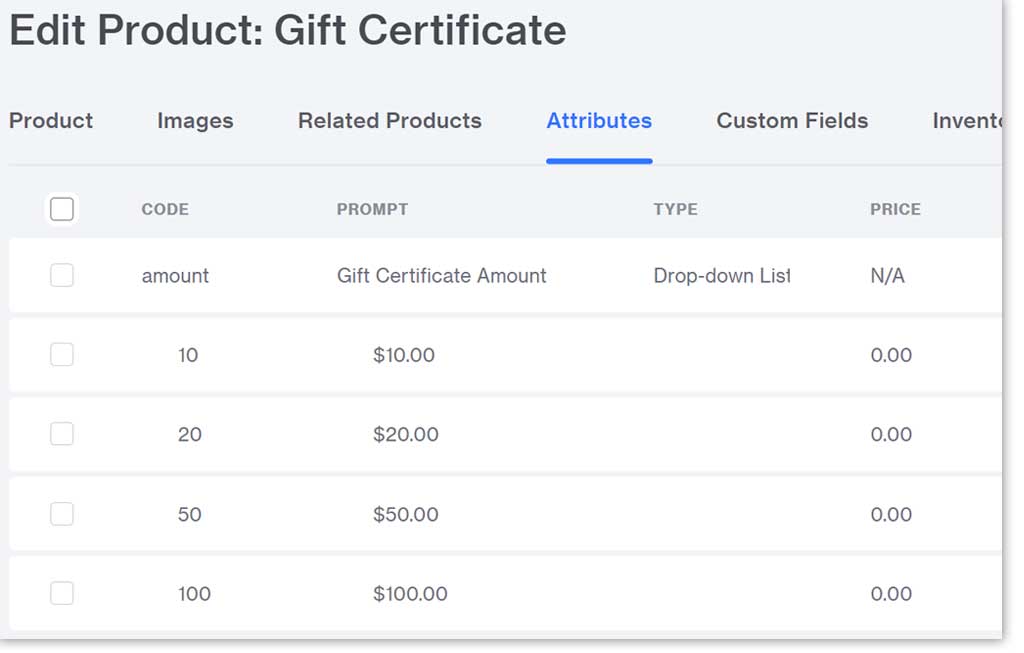Toggle the select-all checkbox in the header
This screenshot has height=653, width=1024.
pos(62,209)
